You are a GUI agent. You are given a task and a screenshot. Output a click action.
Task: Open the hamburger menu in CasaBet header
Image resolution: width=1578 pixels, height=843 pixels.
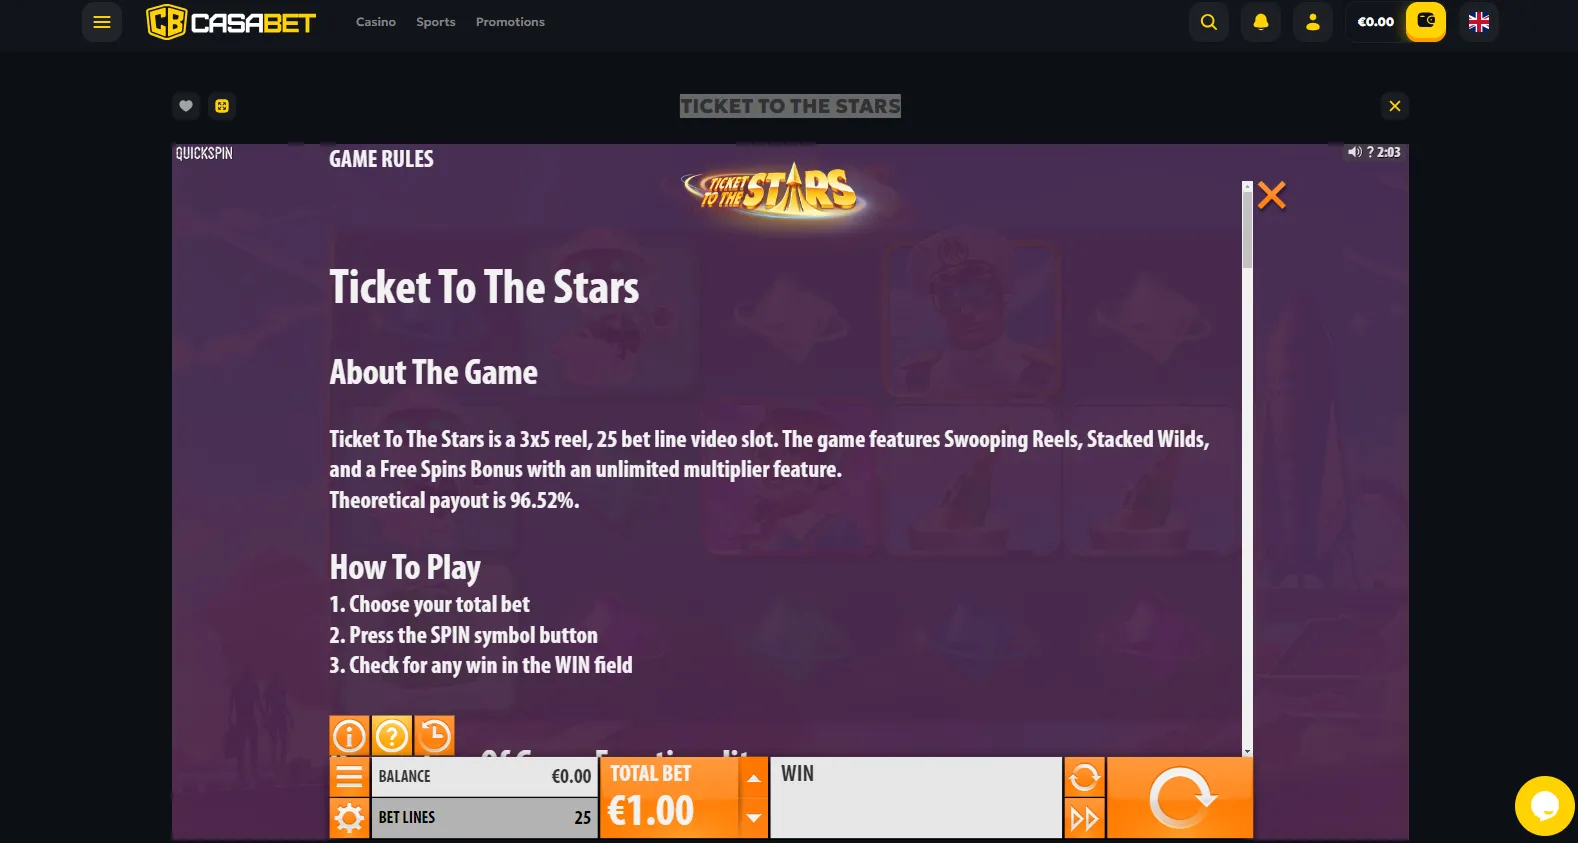[102, 22]
